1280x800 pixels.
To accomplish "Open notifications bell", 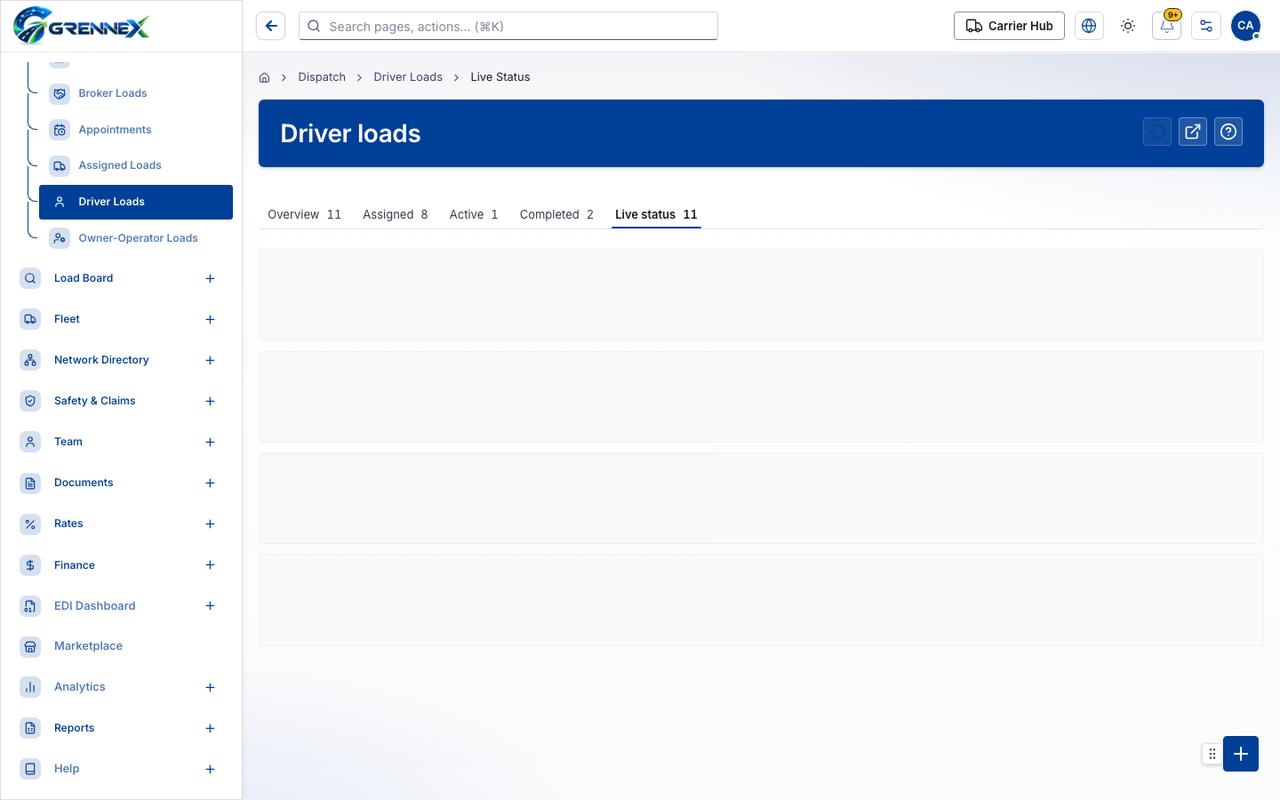I will [x=1167, y=26].
